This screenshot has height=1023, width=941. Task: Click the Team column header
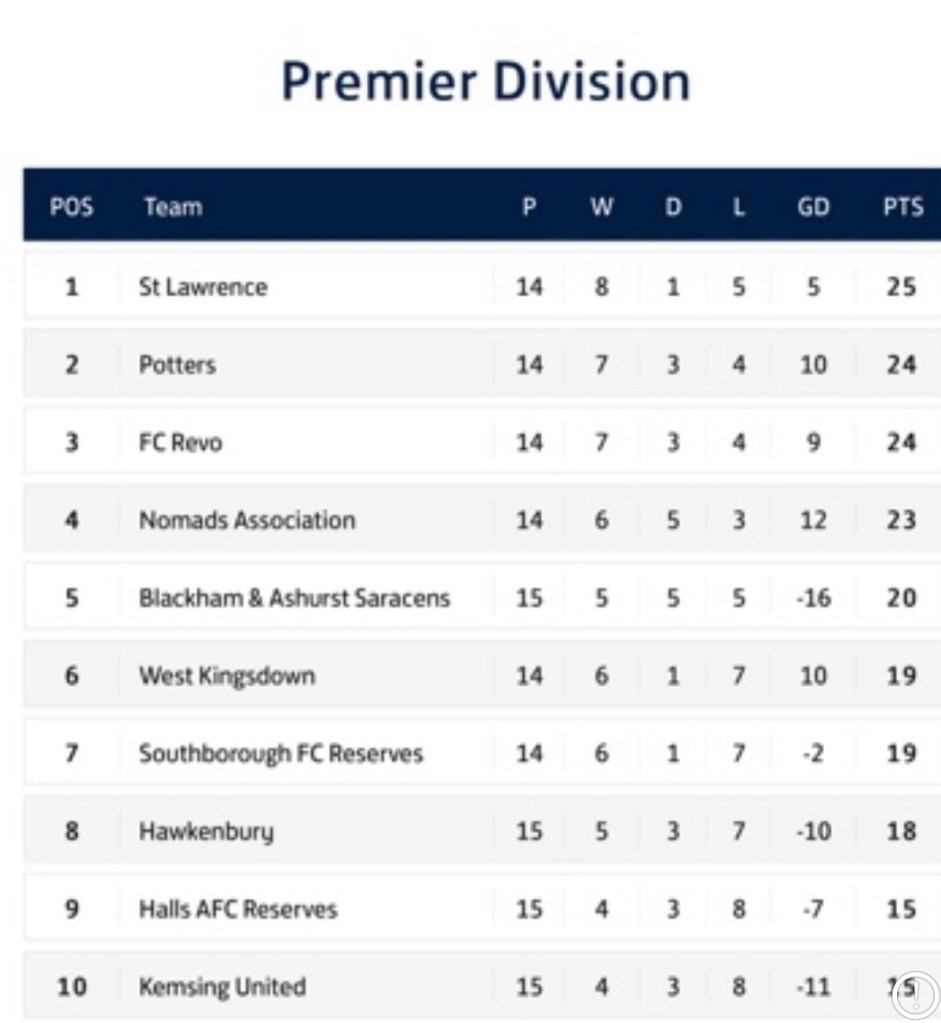[x=172, y=208]
